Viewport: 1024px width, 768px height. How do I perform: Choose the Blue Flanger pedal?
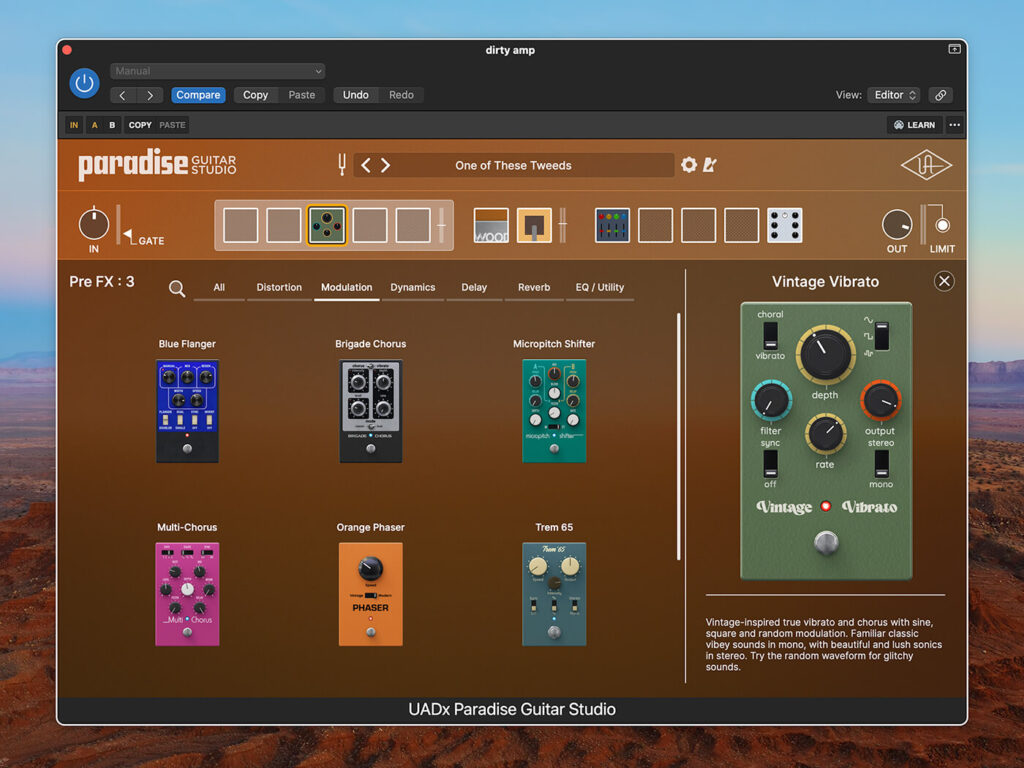pos(187,411)
